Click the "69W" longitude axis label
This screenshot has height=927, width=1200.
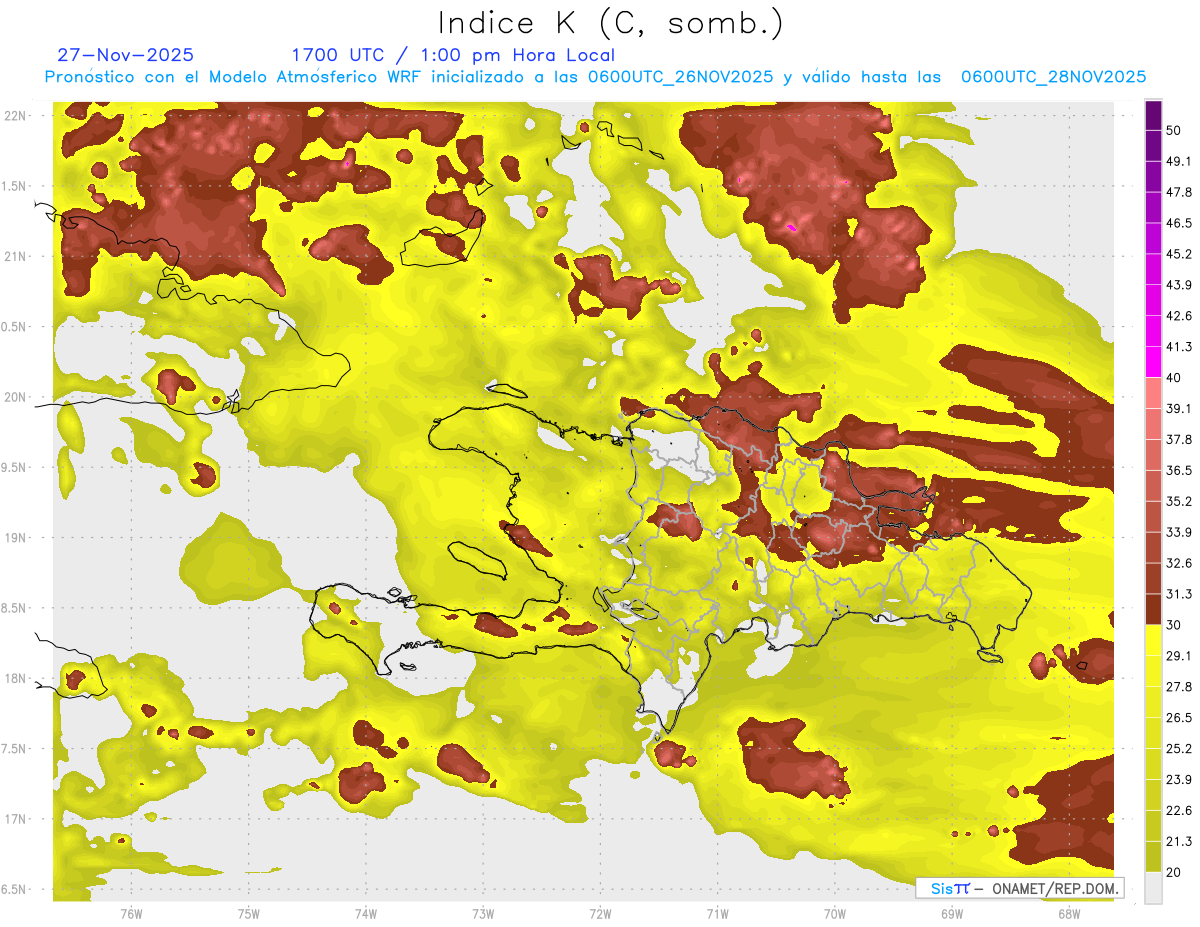[951, 913]
